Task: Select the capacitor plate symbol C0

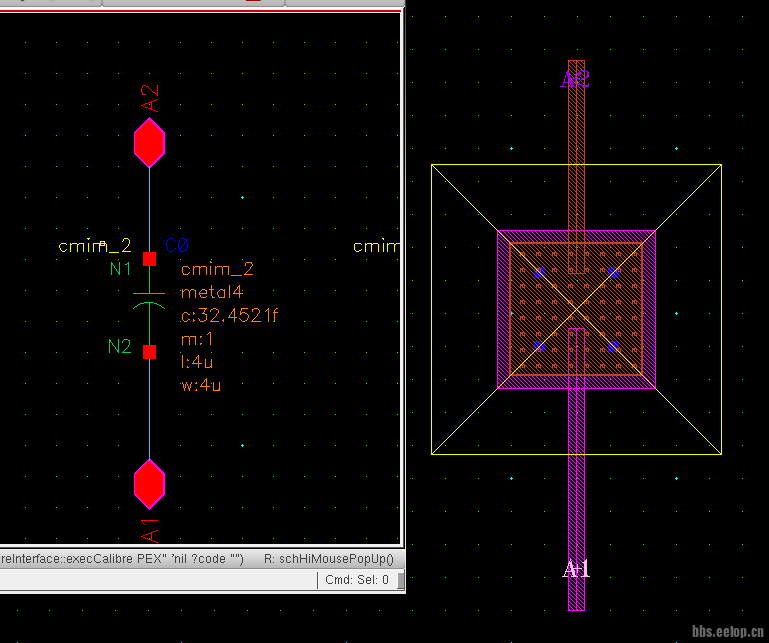Action: point(150,300)
